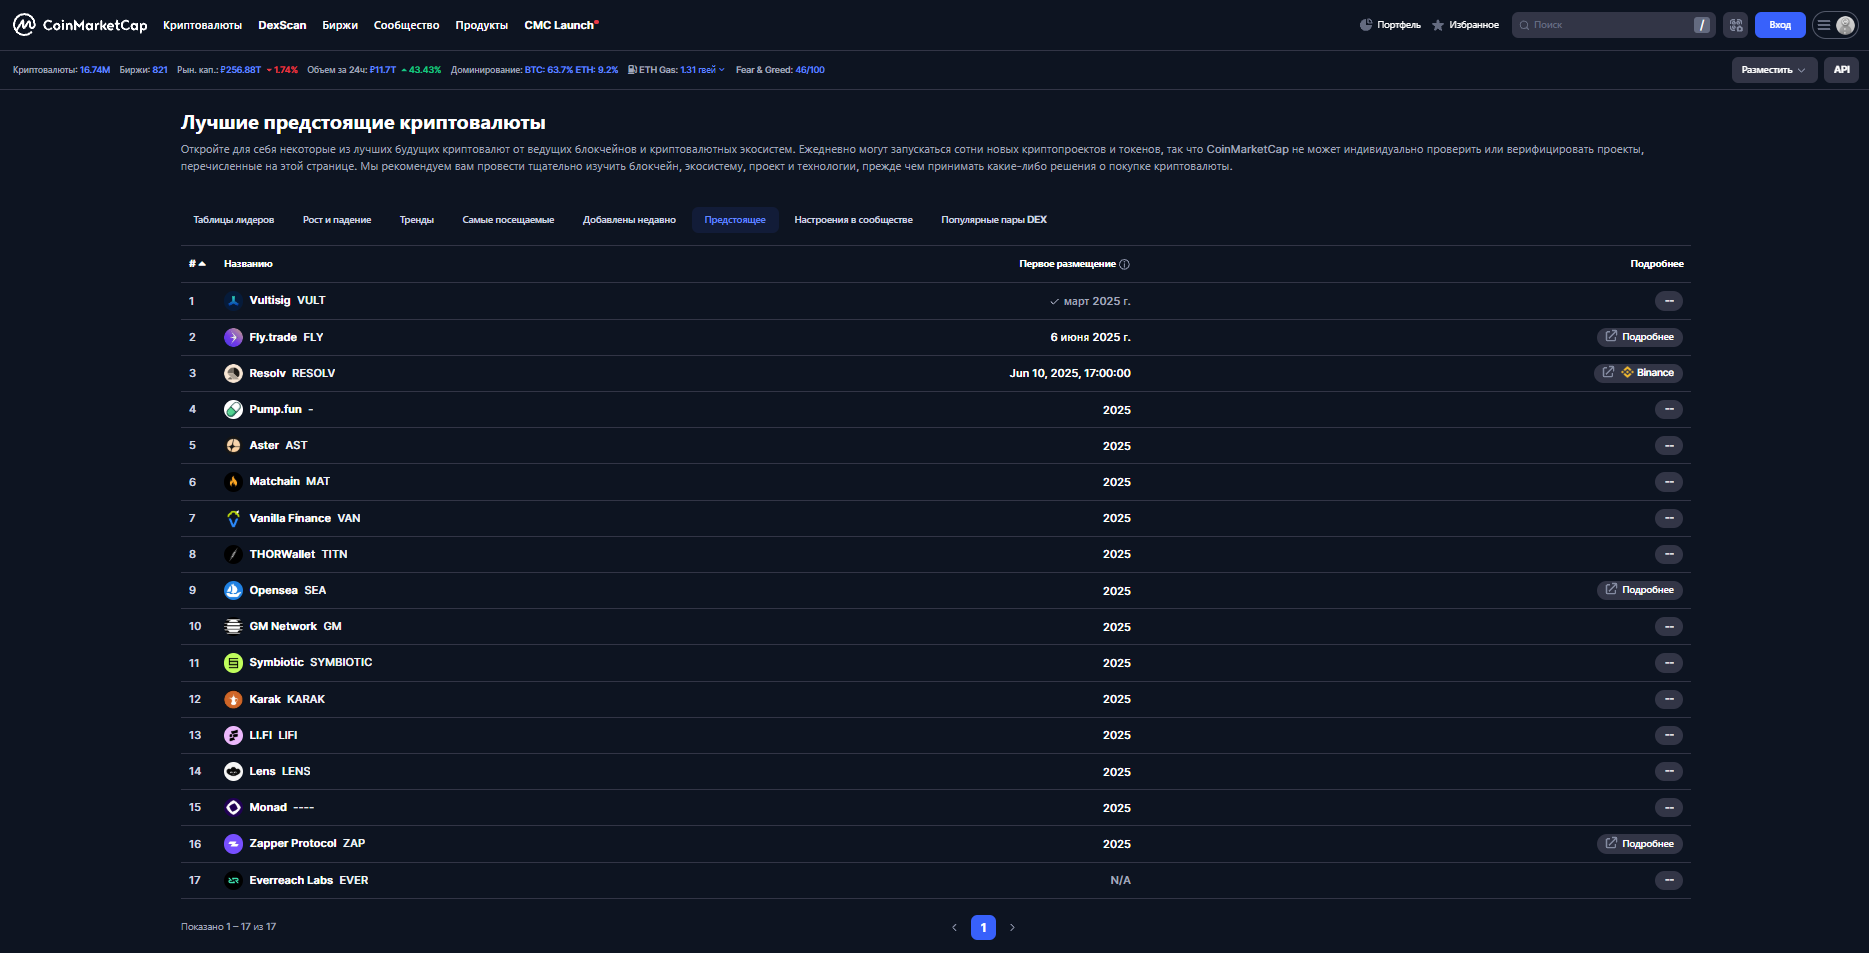
Task: Click the Vanilla Finance coin logo
Action: [233, 518]
